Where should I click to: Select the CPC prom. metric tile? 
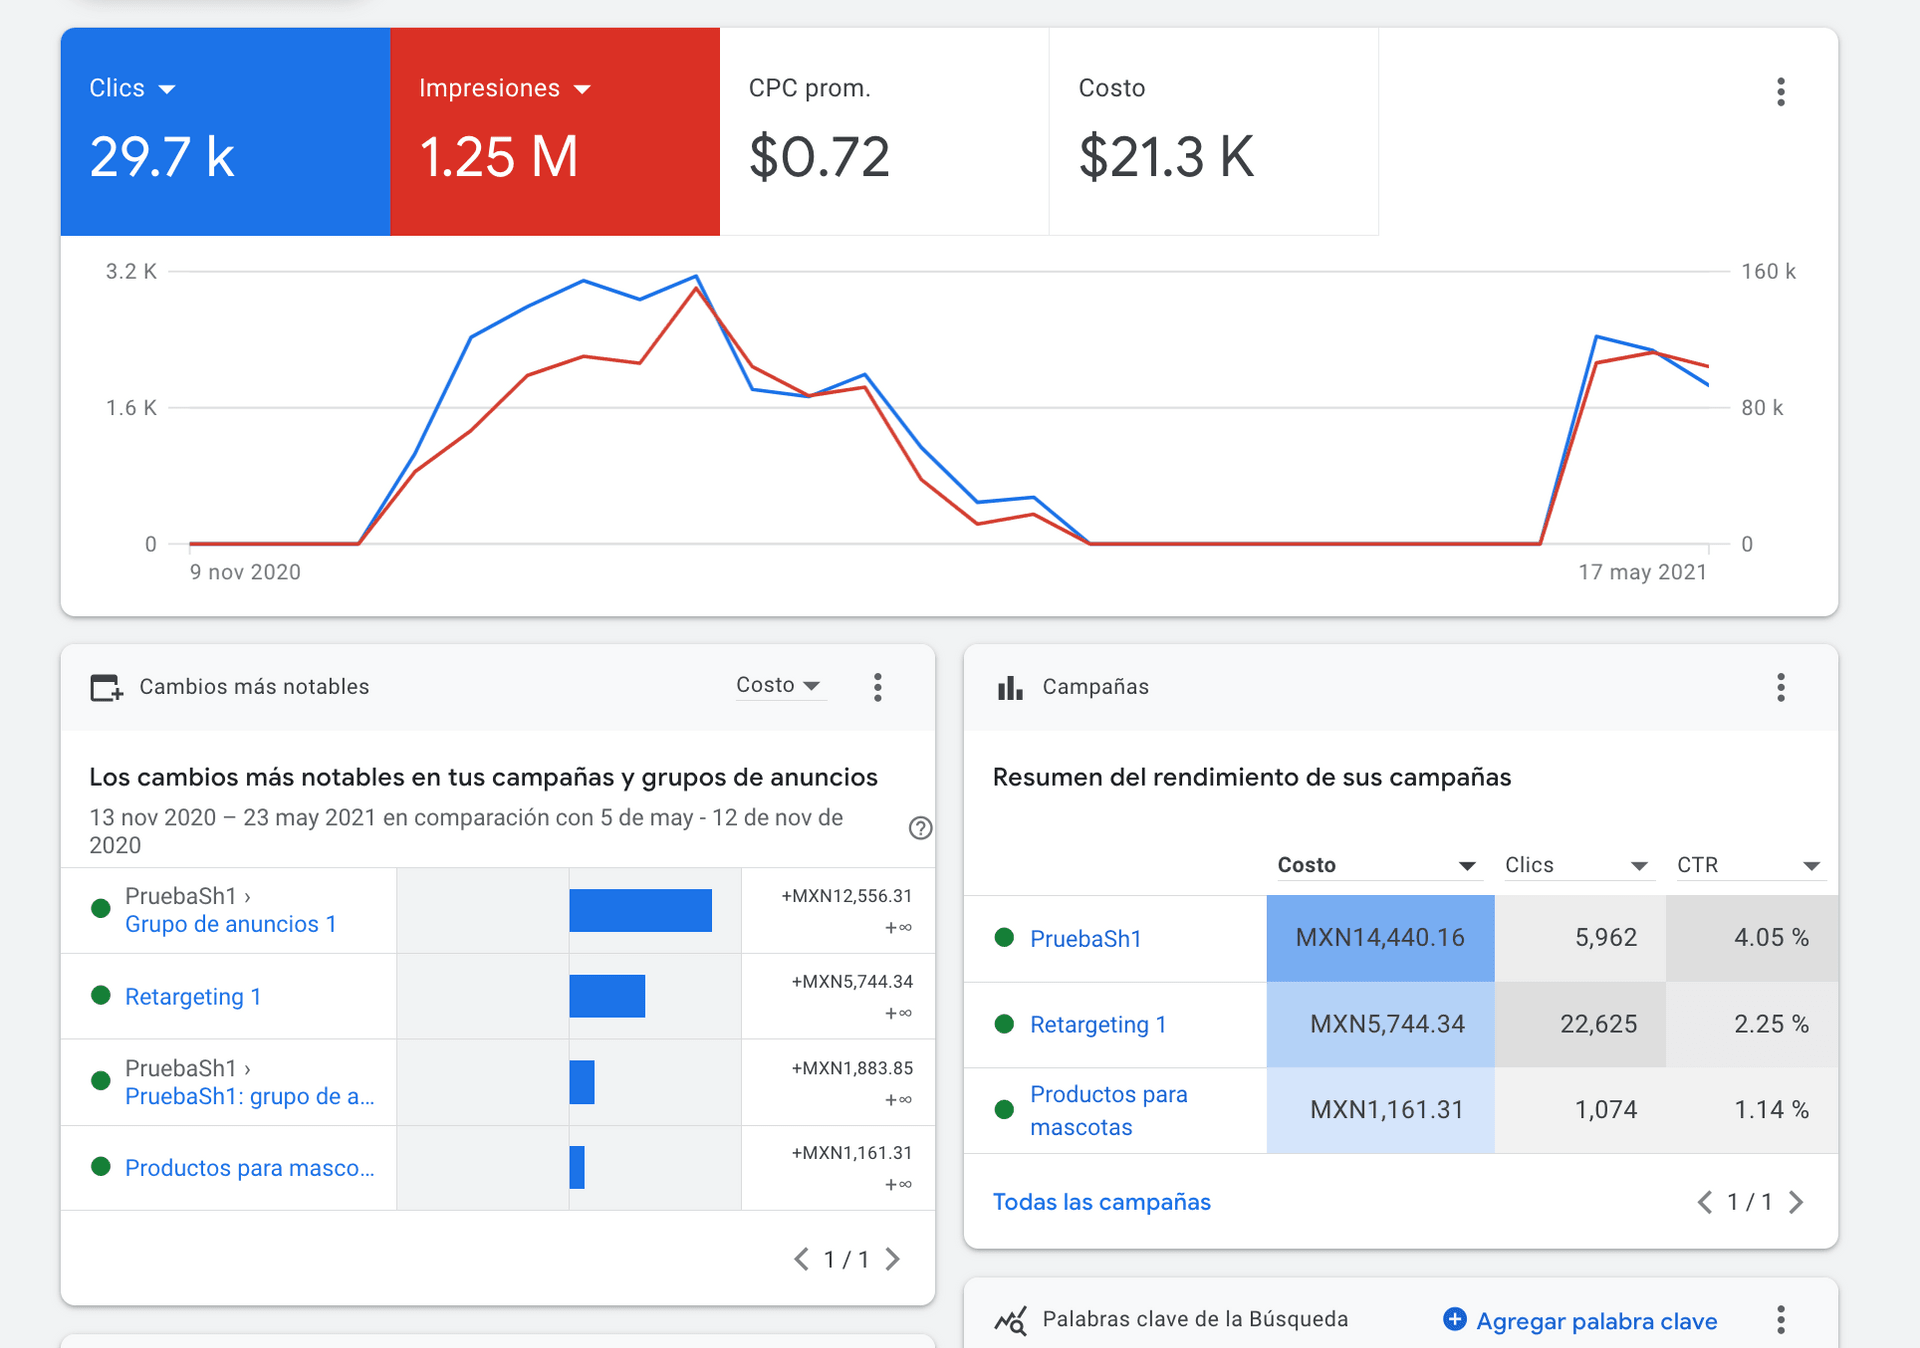point(884,132)
